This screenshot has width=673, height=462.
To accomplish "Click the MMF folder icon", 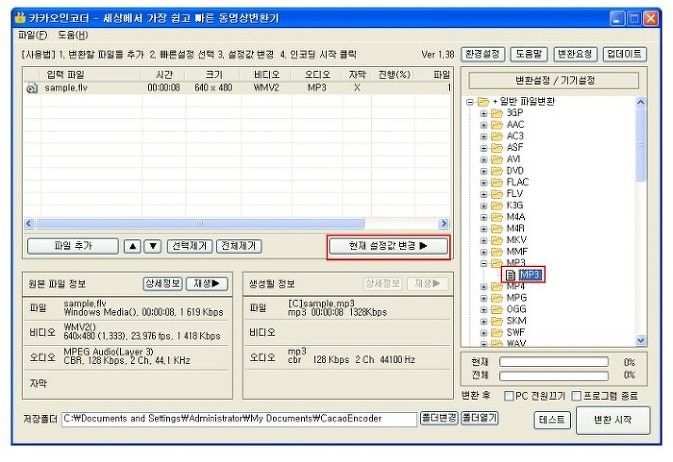I will pos(497,252).
